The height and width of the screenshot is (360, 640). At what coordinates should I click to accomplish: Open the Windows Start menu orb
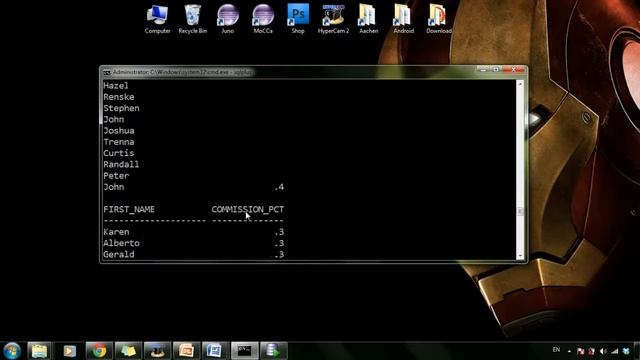point(12,351)
